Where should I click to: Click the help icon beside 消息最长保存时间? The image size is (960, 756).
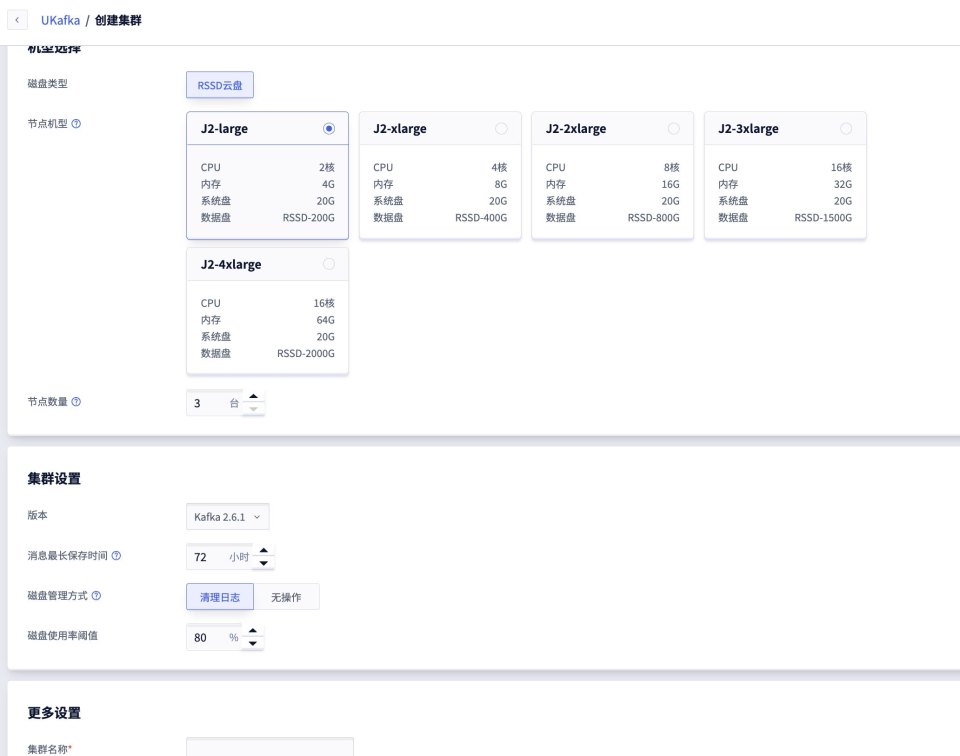116,555
